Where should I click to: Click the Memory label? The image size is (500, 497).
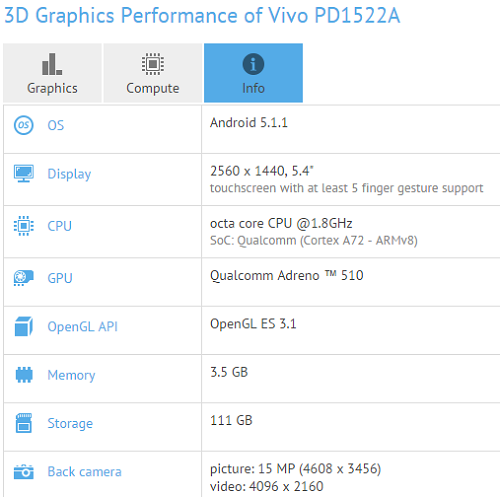(71, 375)
